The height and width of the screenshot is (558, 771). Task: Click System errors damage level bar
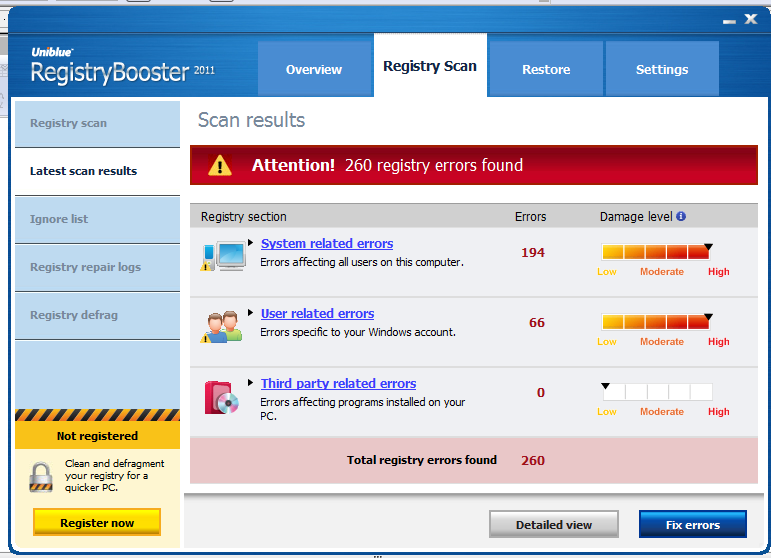(656, 251)
